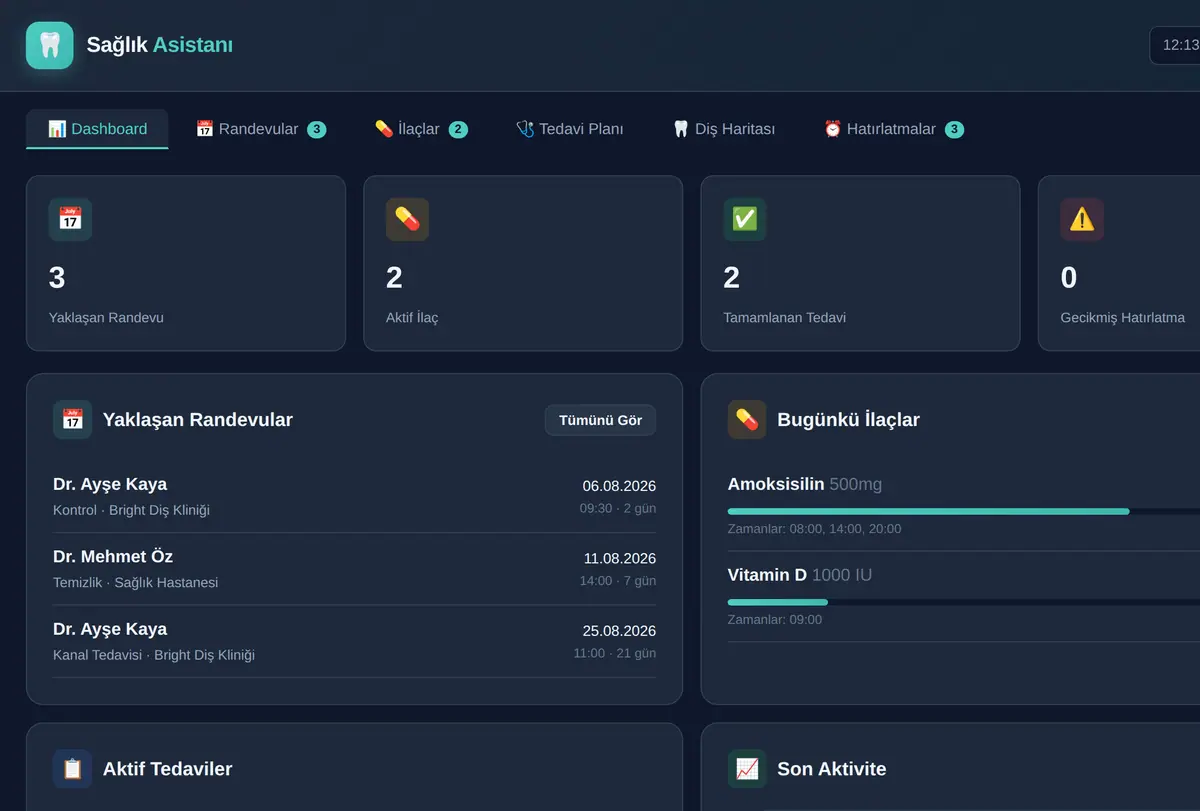Click the chart icon beside Son Aktivite
The image size is (1200, 811).
(747, 769)
